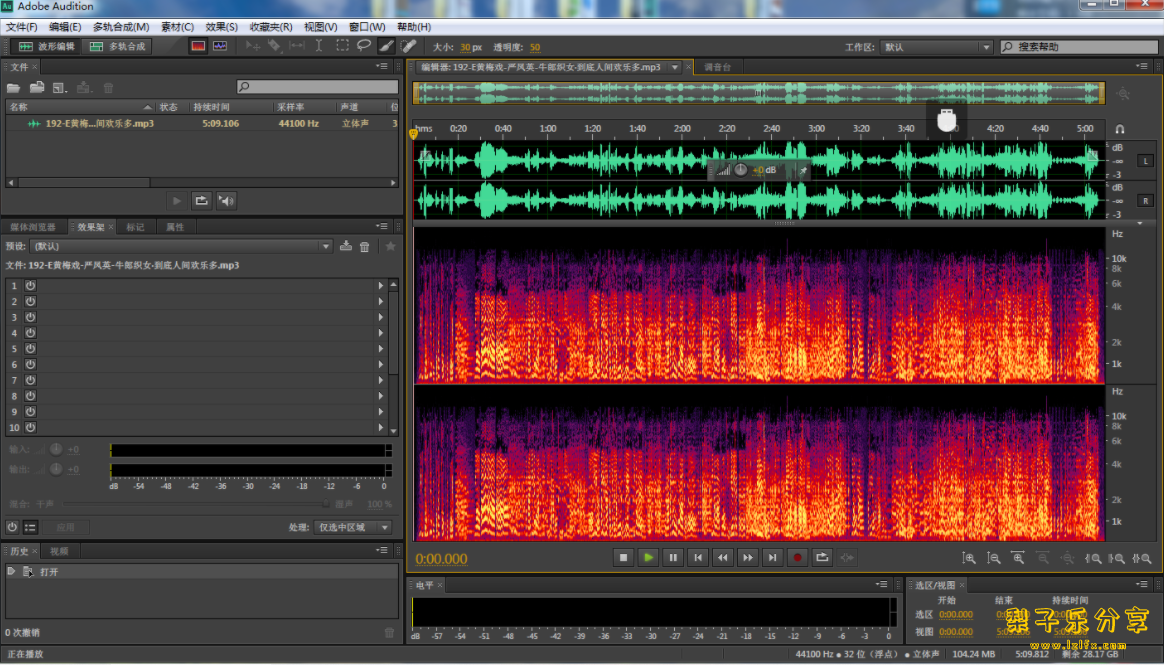The height and width of the screenshot is (665, 1164).
Task: Stop playback with the stop button
Action: 624,557
